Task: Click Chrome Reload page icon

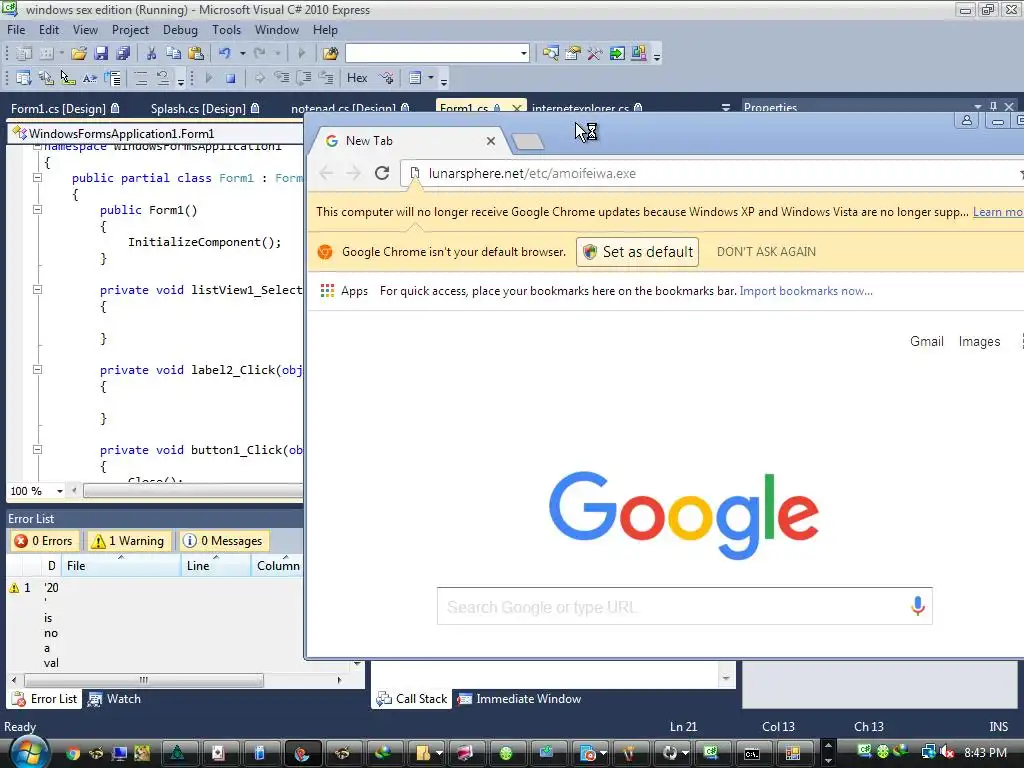Action: 382,173
